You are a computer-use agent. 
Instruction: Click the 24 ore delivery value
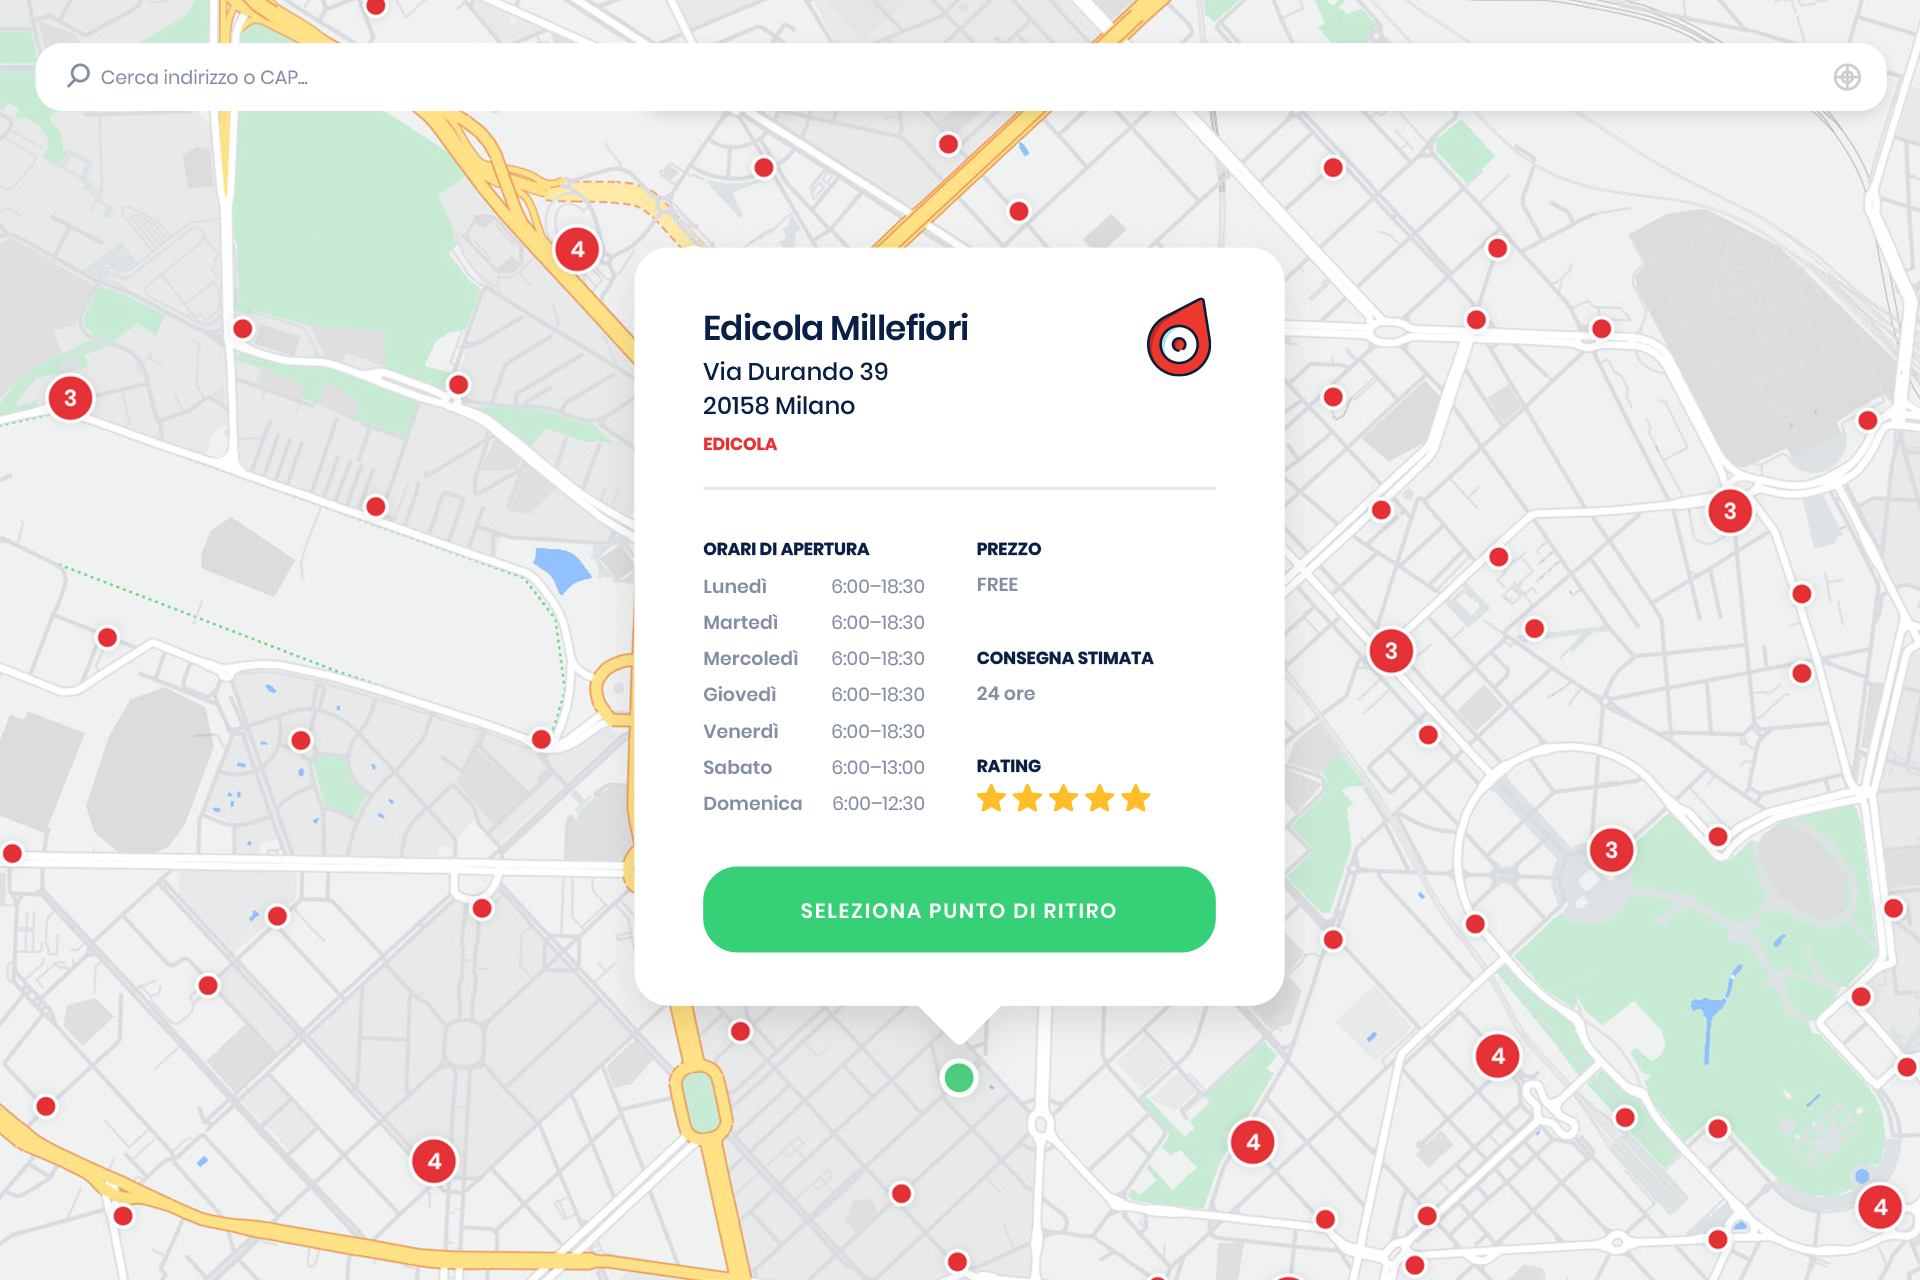click(x=1005, y=693)
